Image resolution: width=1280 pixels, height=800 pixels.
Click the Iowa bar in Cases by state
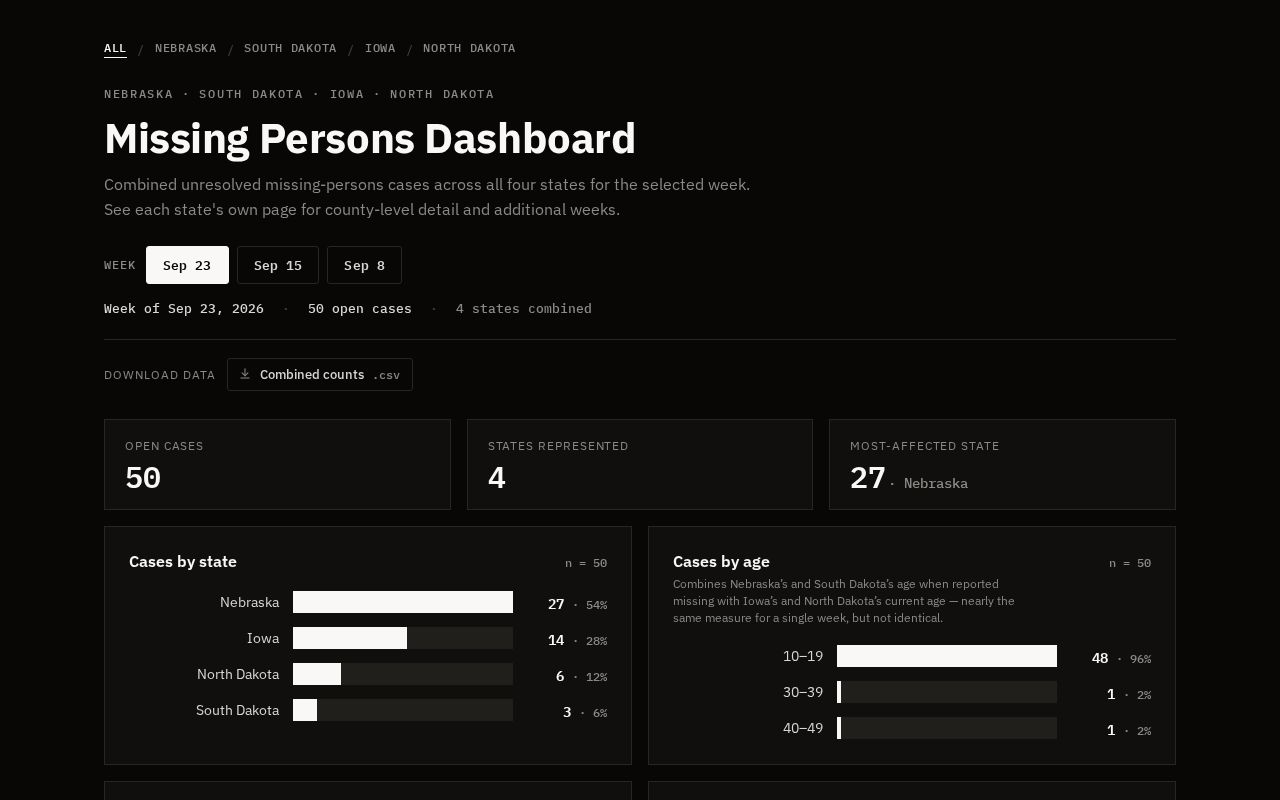[403, 638]
